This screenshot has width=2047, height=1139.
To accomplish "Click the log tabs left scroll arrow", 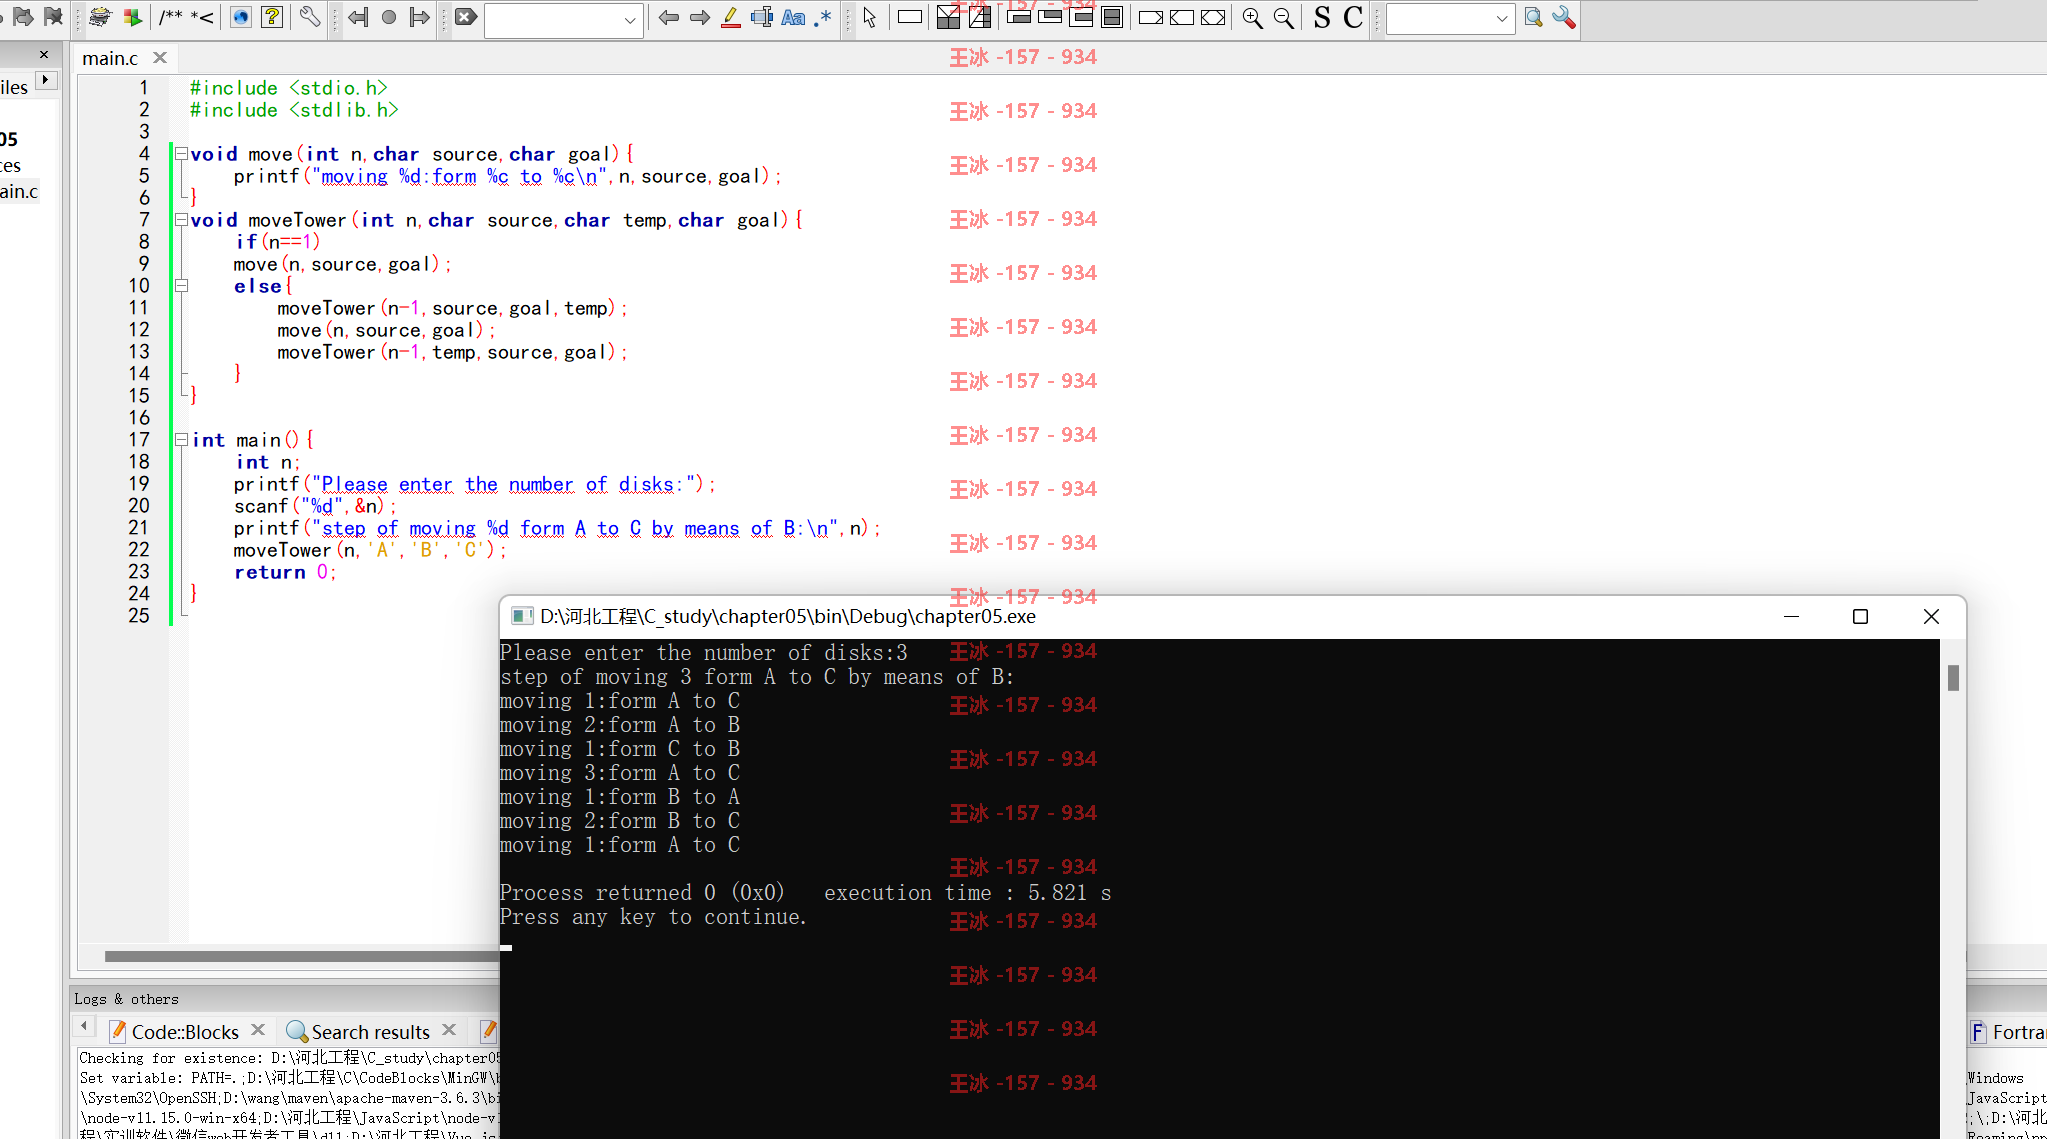I will point(84,1026).
